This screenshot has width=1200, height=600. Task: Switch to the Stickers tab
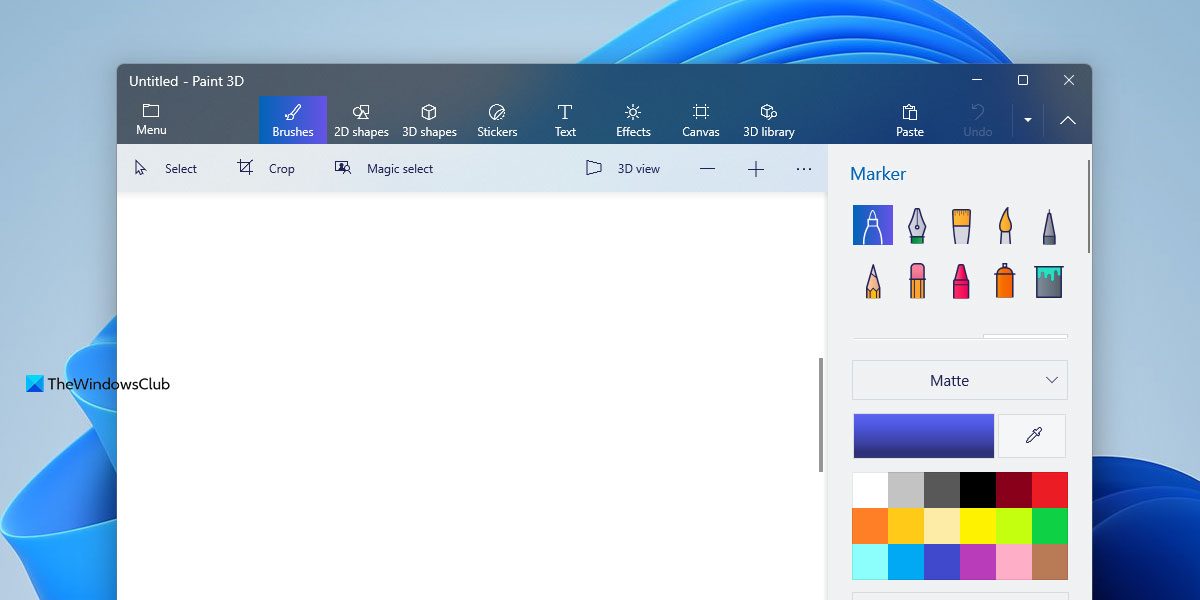tap(497, 118)
